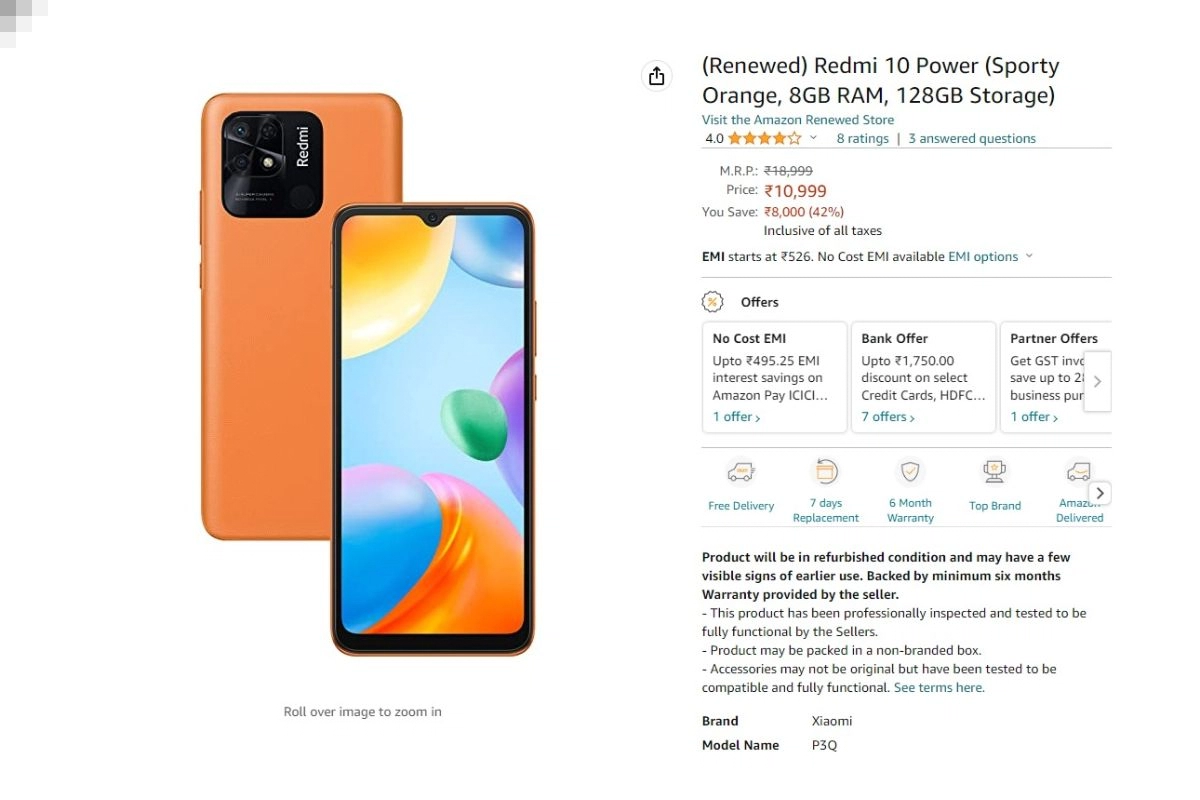Click the Top Brand trophy icon
Viewport: 1200px width, 800px height.
[995, 471]
